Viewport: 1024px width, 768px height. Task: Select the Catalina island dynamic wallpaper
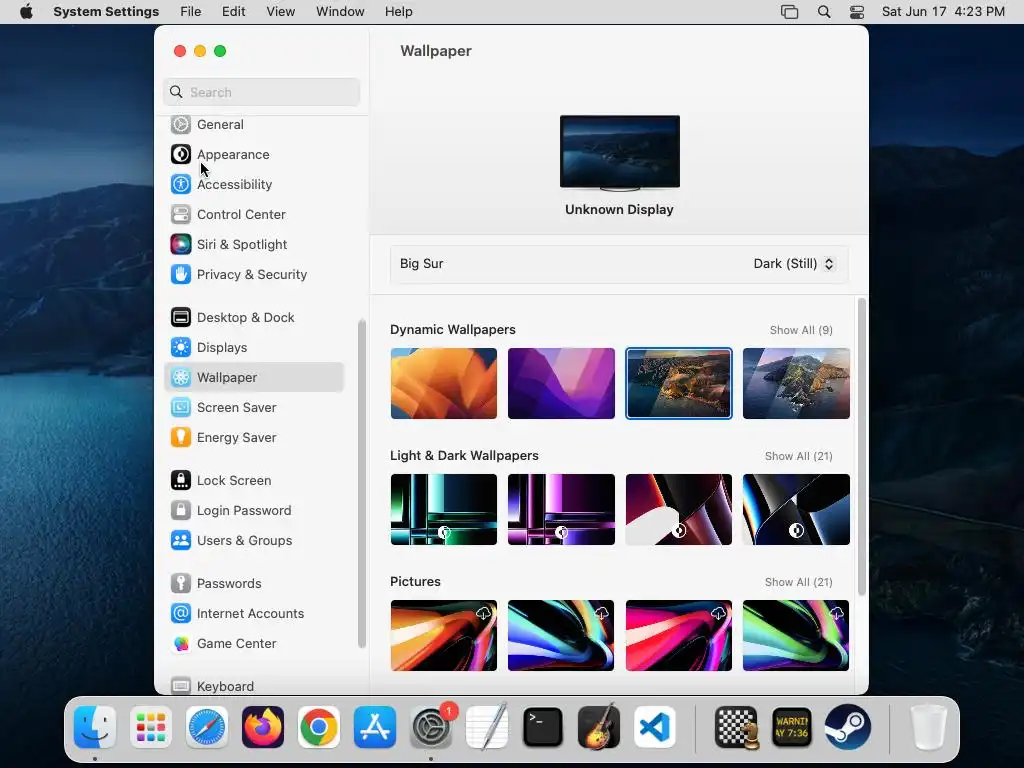[x=796, y=383]
